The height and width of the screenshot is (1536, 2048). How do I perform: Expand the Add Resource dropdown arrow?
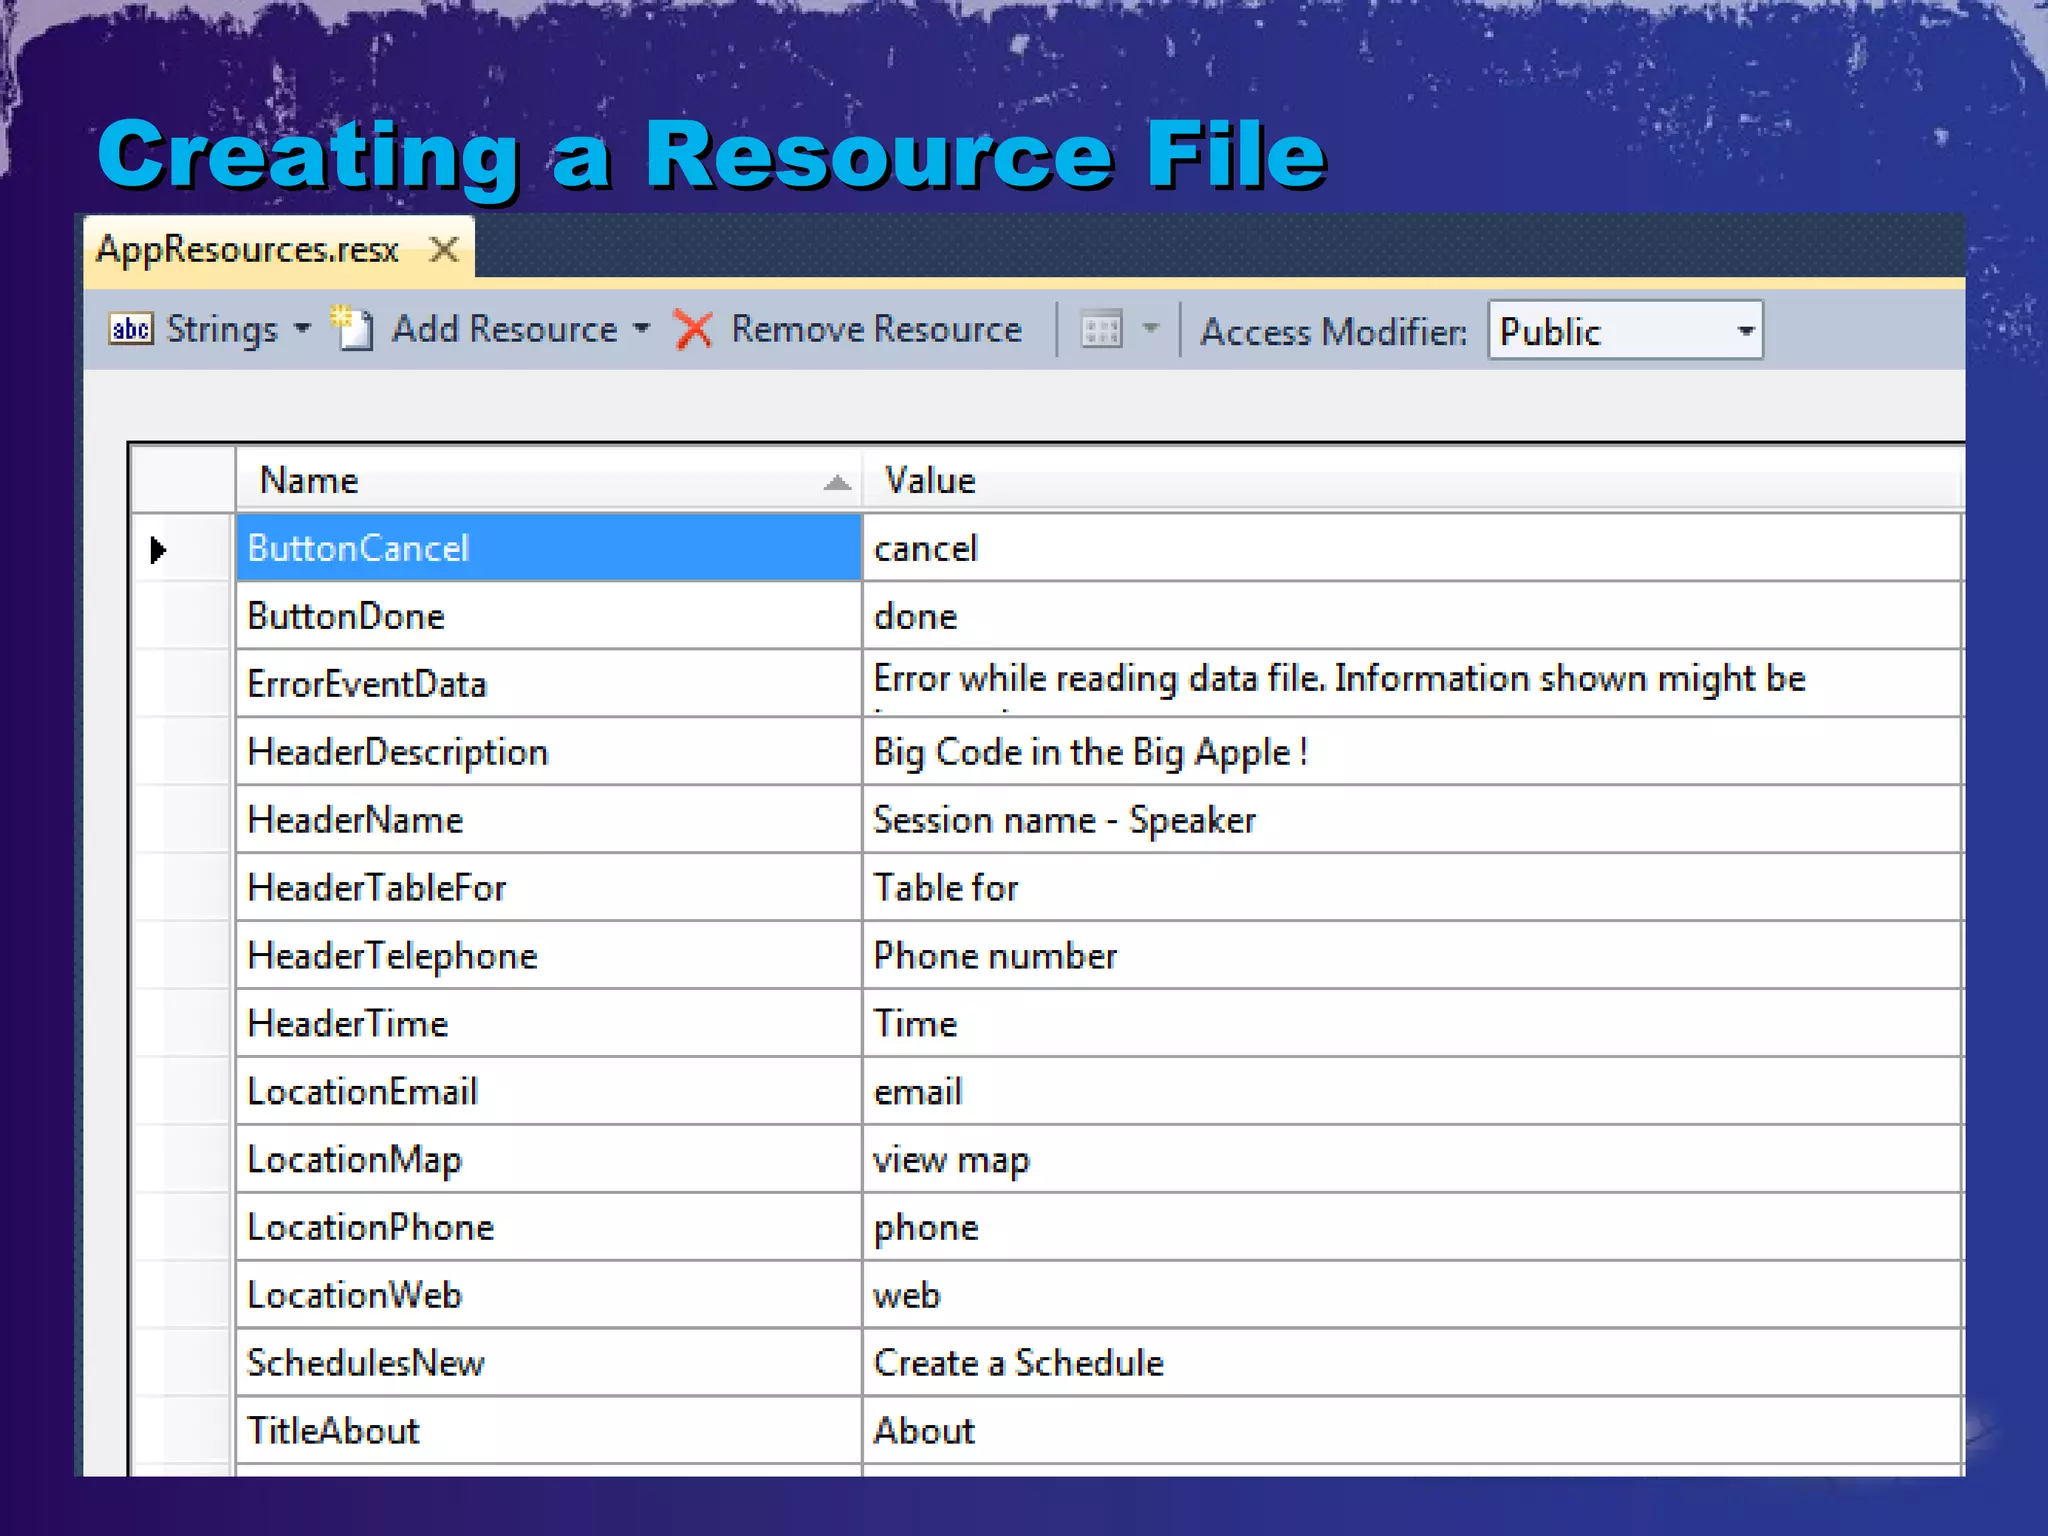[x=641, y=328]
